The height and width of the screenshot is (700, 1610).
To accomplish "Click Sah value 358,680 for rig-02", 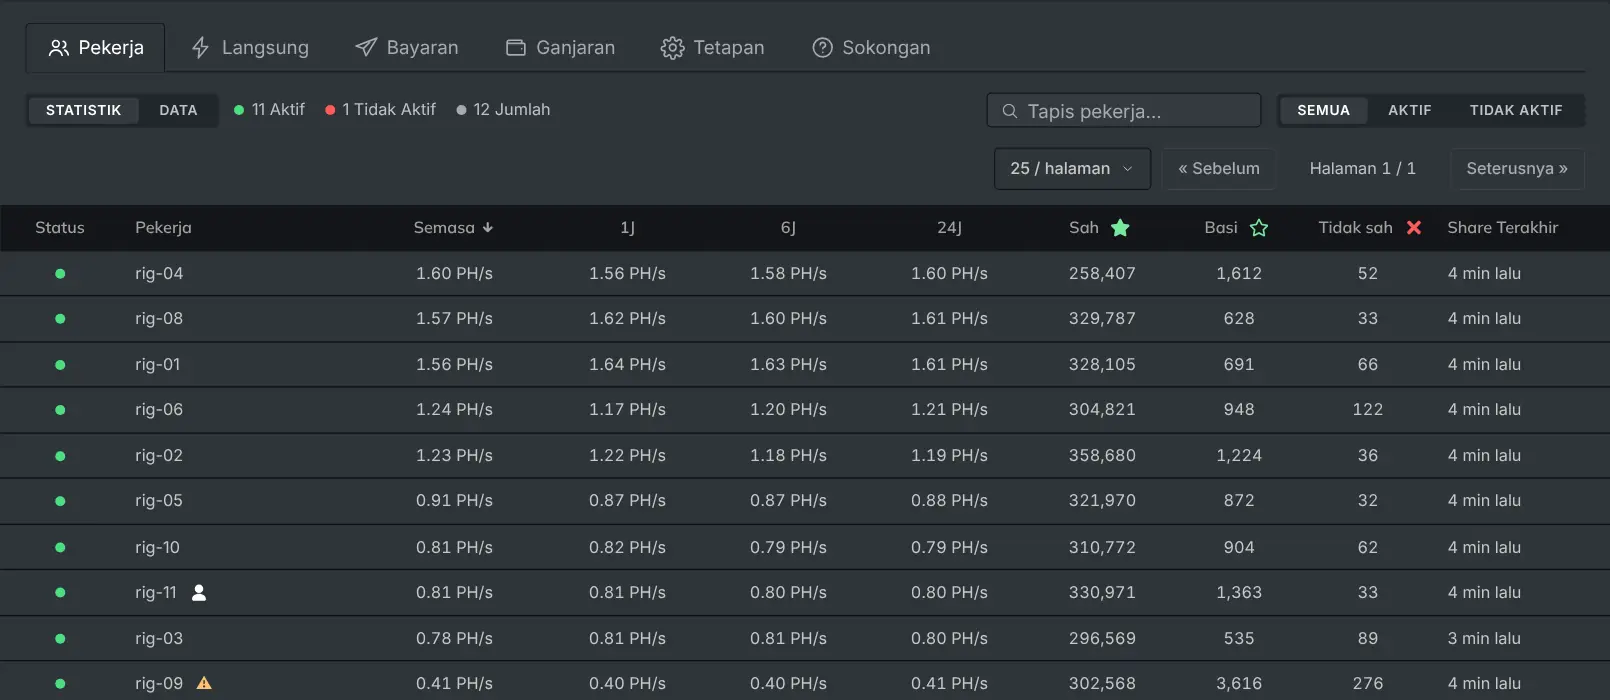I will coord(1102,456).
